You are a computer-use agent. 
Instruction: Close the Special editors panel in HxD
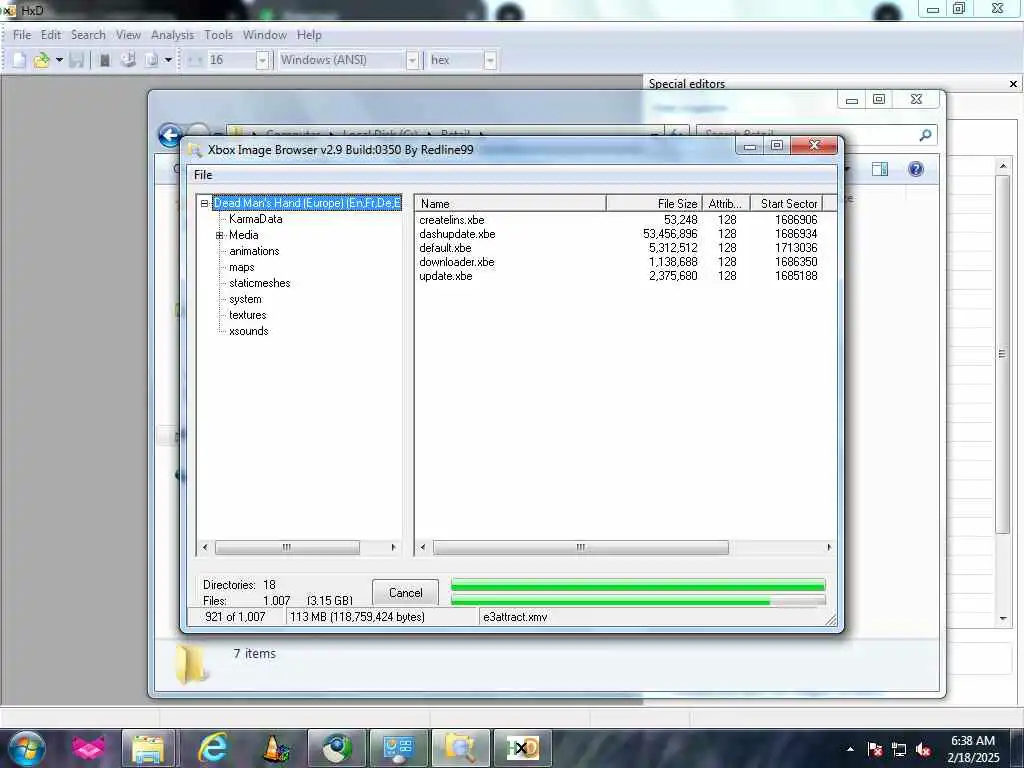point(1013,84)
